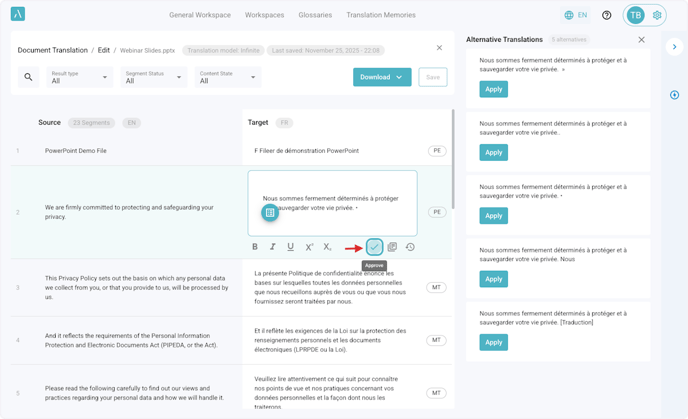
Task: Close the Alternative Translations panel
Action: (x=642, y=40)
